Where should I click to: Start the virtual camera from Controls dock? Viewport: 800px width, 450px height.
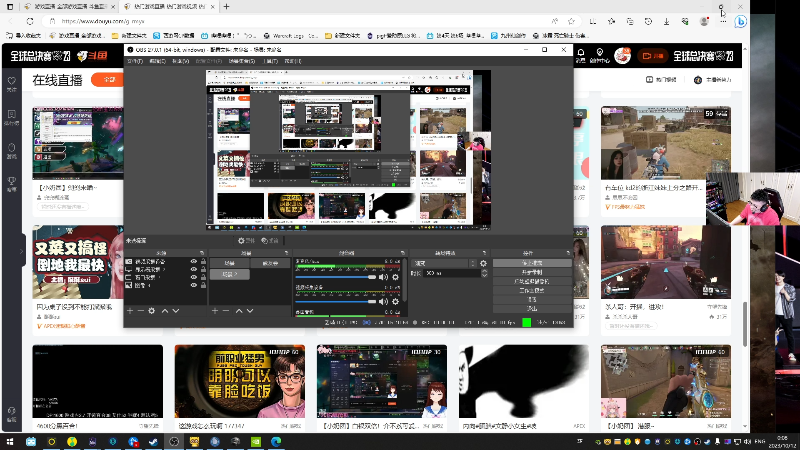(532, 281)
